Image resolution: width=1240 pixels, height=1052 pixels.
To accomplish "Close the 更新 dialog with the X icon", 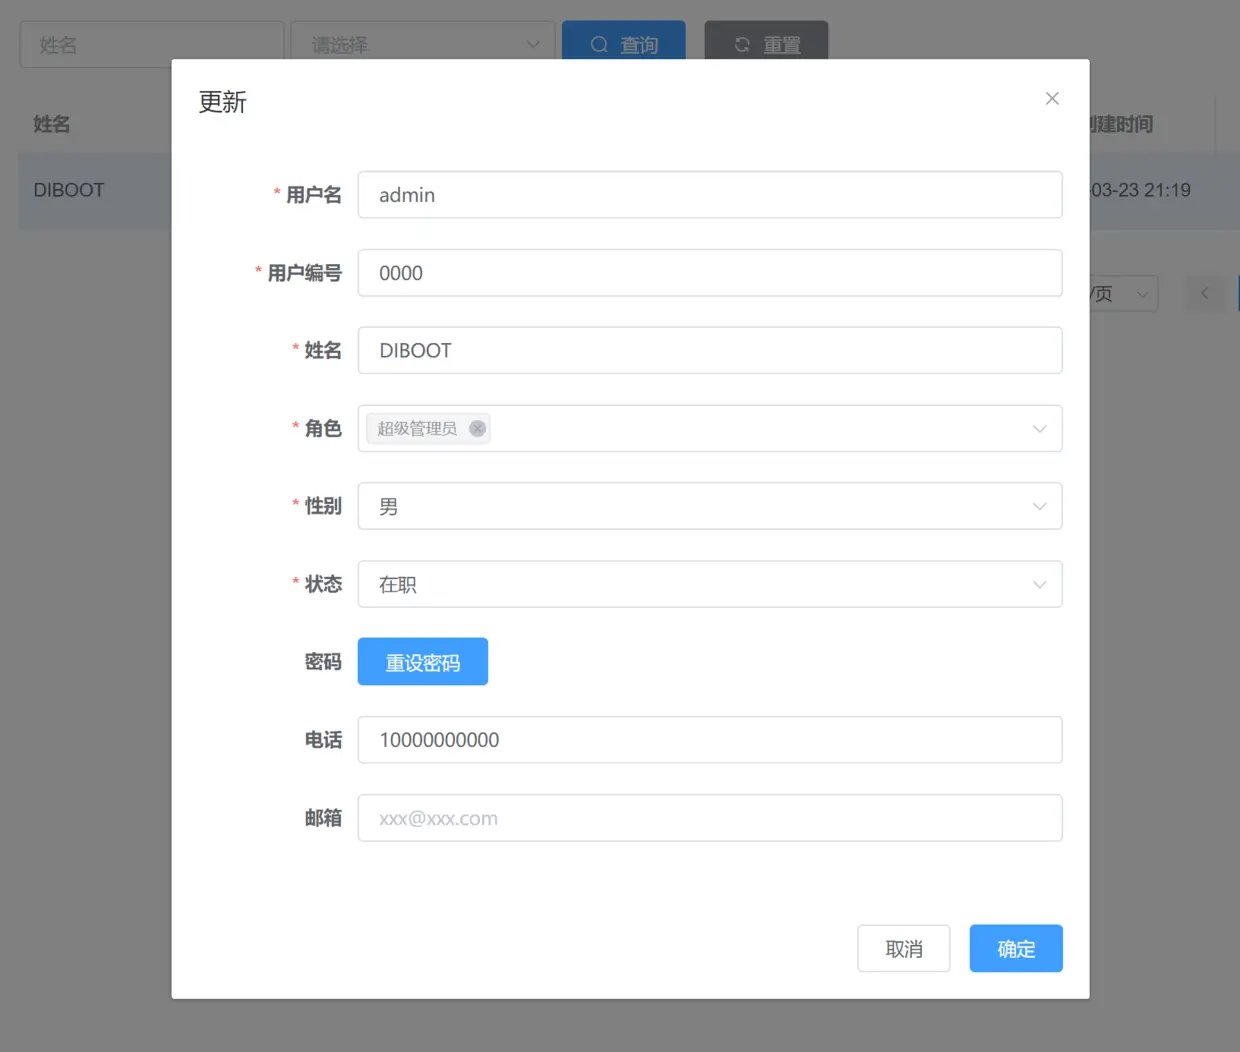I will (1051, 98).
